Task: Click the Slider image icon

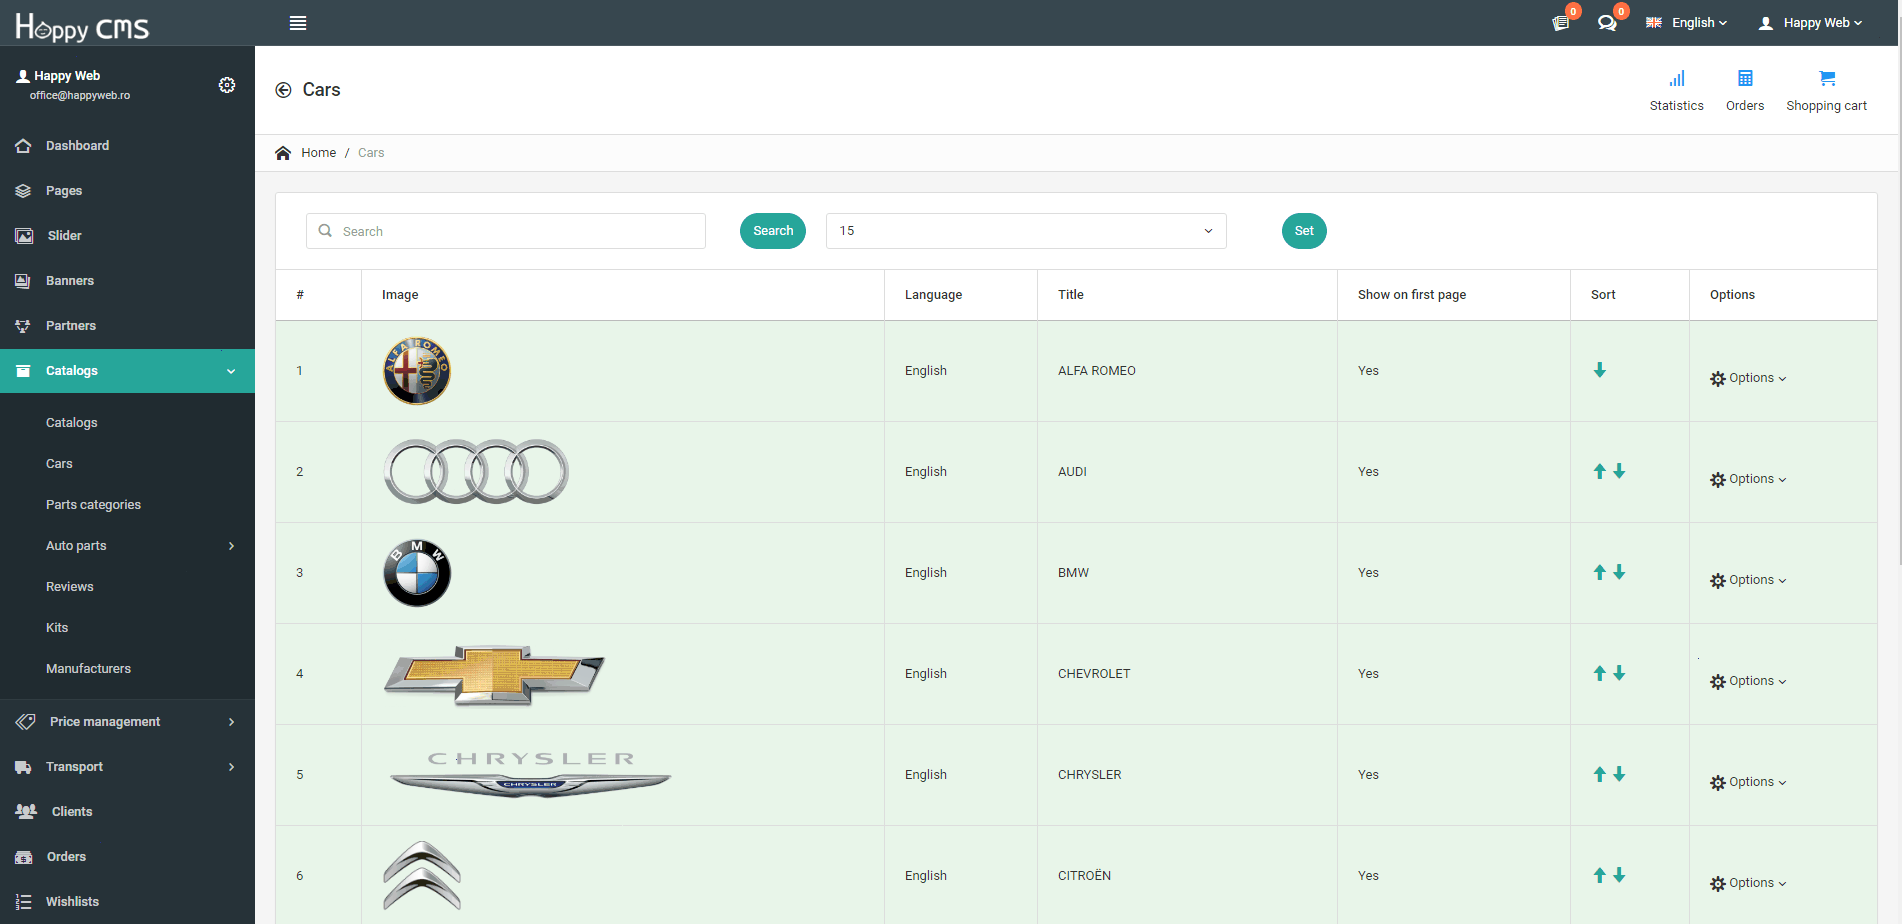Action: click(x=24, y=236)
